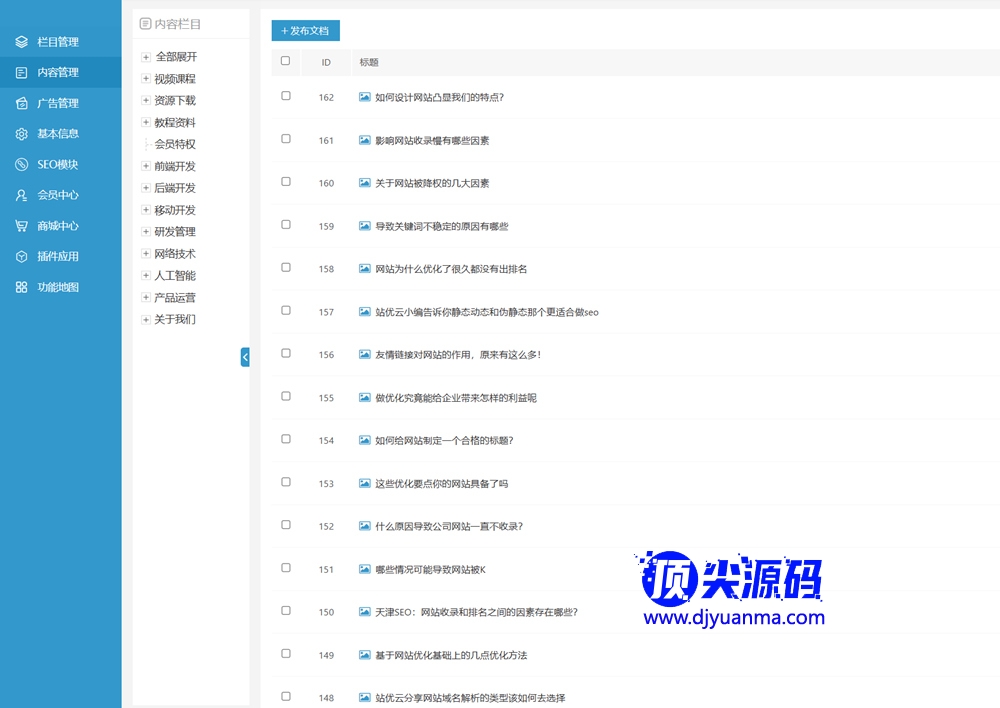Screen dimensions: 1000x708
Task: Expand the 视频课程 tree node
Action: coord(146,79)
